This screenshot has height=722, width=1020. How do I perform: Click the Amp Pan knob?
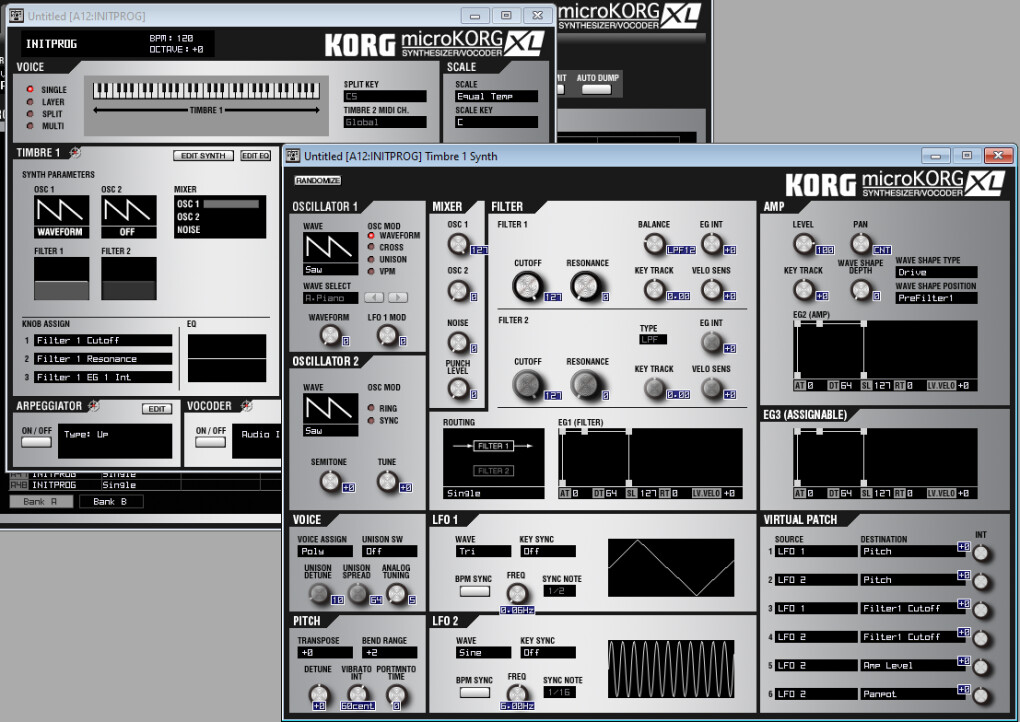861,244
